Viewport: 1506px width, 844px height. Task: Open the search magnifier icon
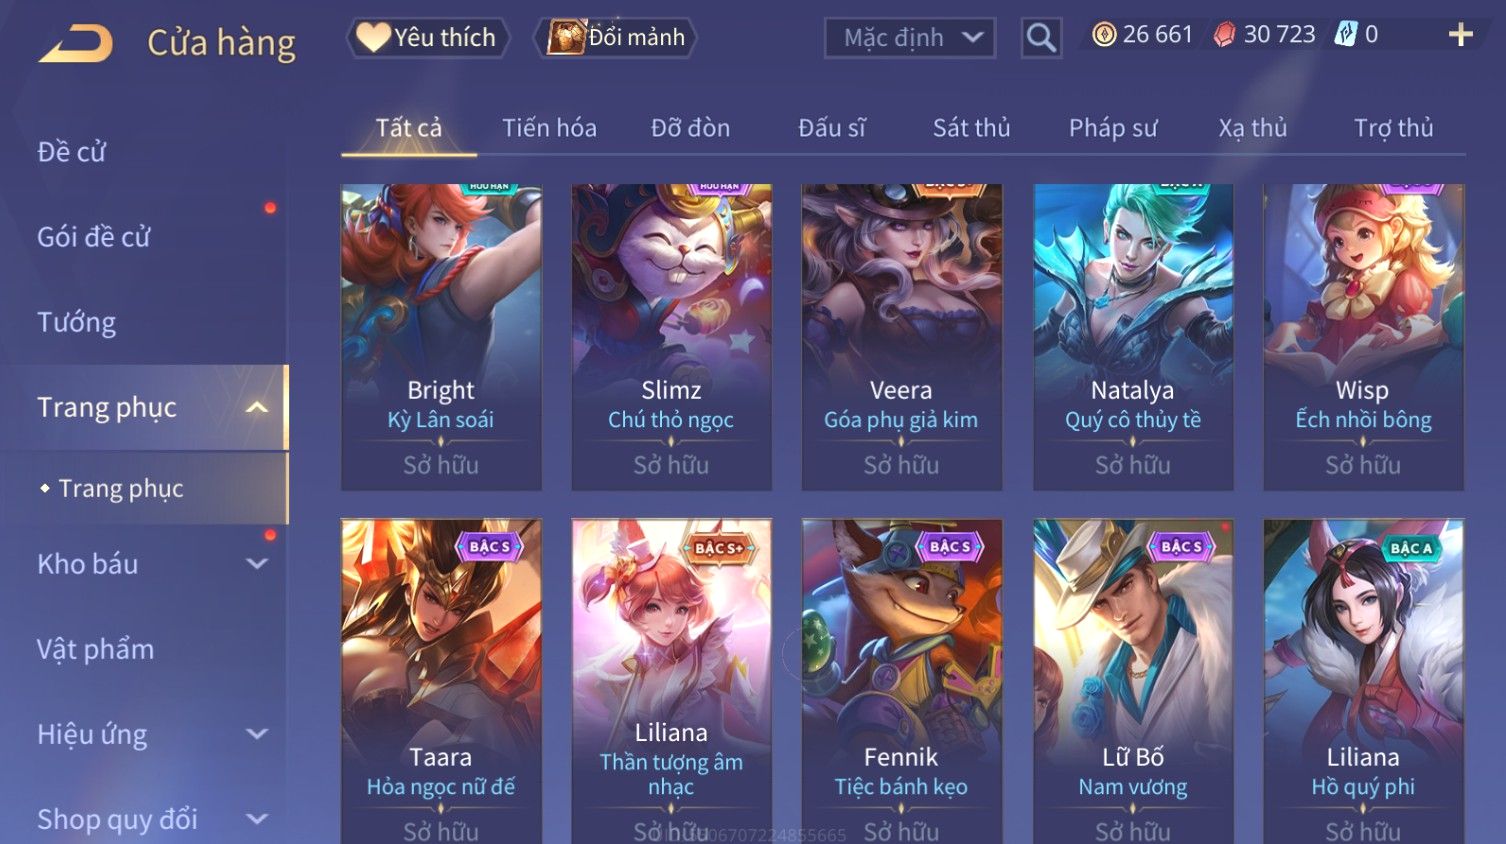(x=1041, y=38)
